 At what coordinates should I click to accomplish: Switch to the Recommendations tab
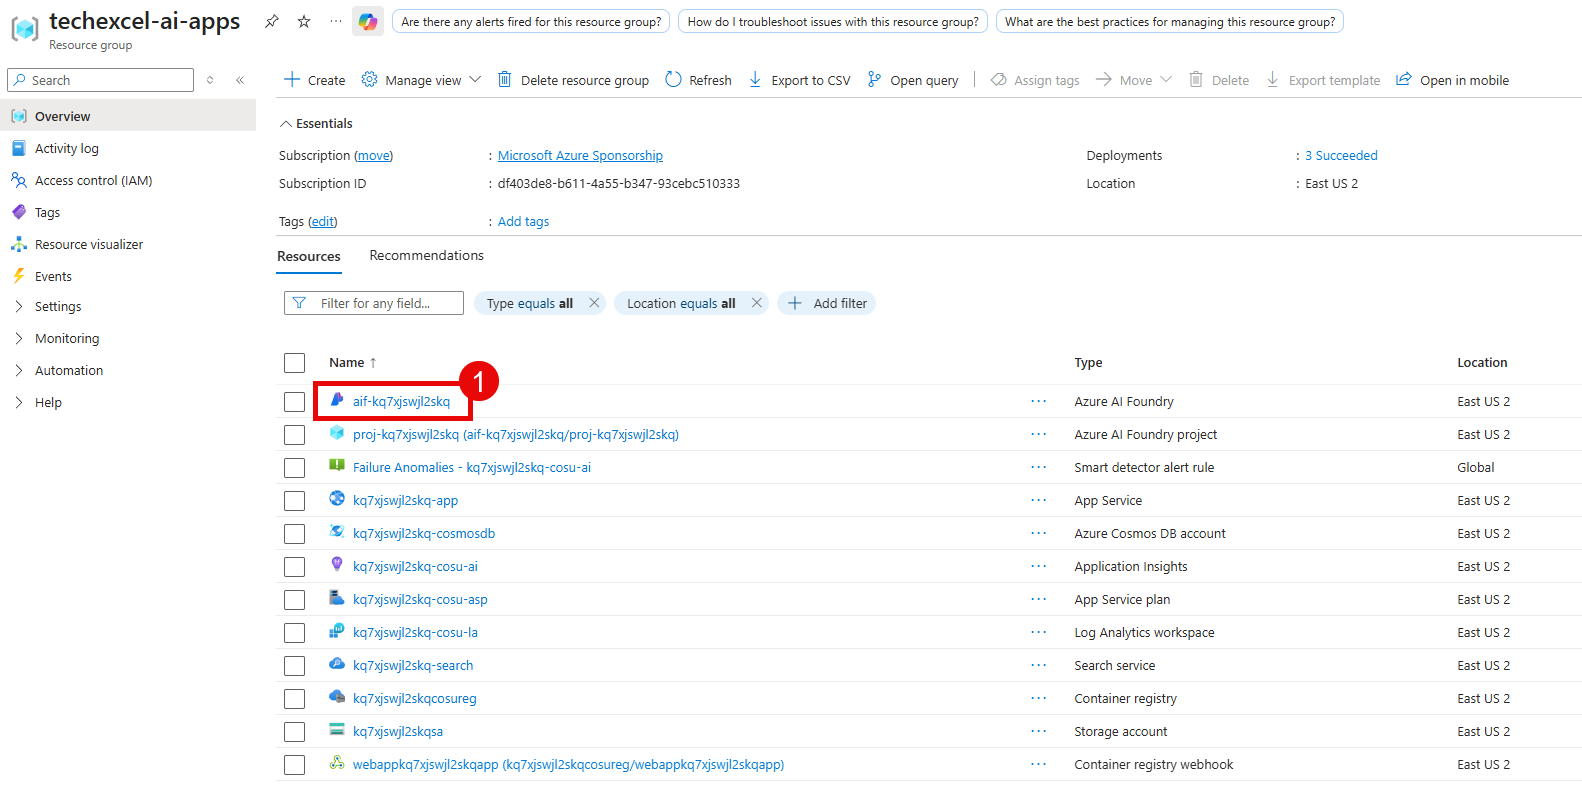pyautogui.click(x=426, y=255)
